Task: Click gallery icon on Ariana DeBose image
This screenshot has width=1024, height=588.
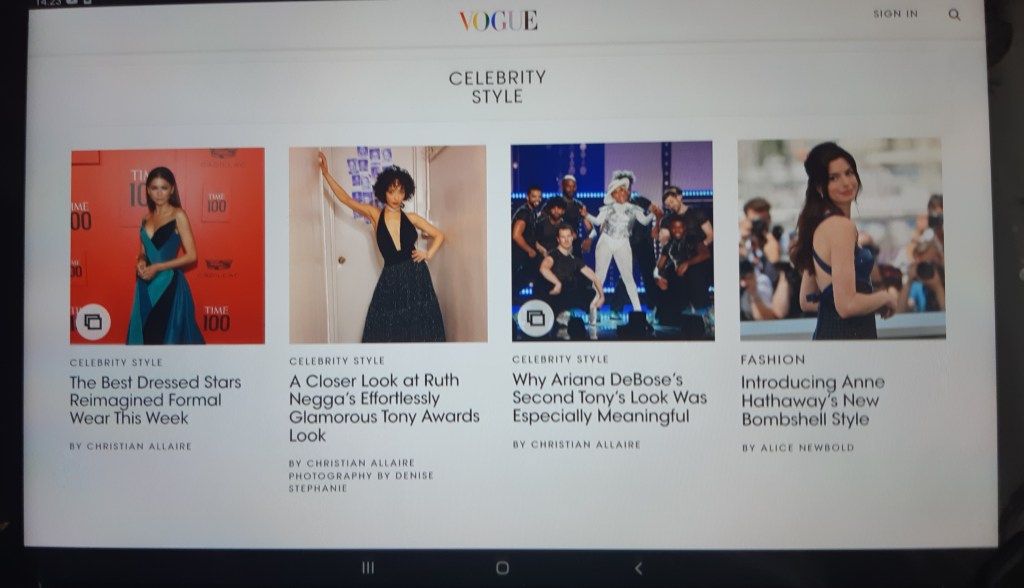Action: (x=535, y=317)
